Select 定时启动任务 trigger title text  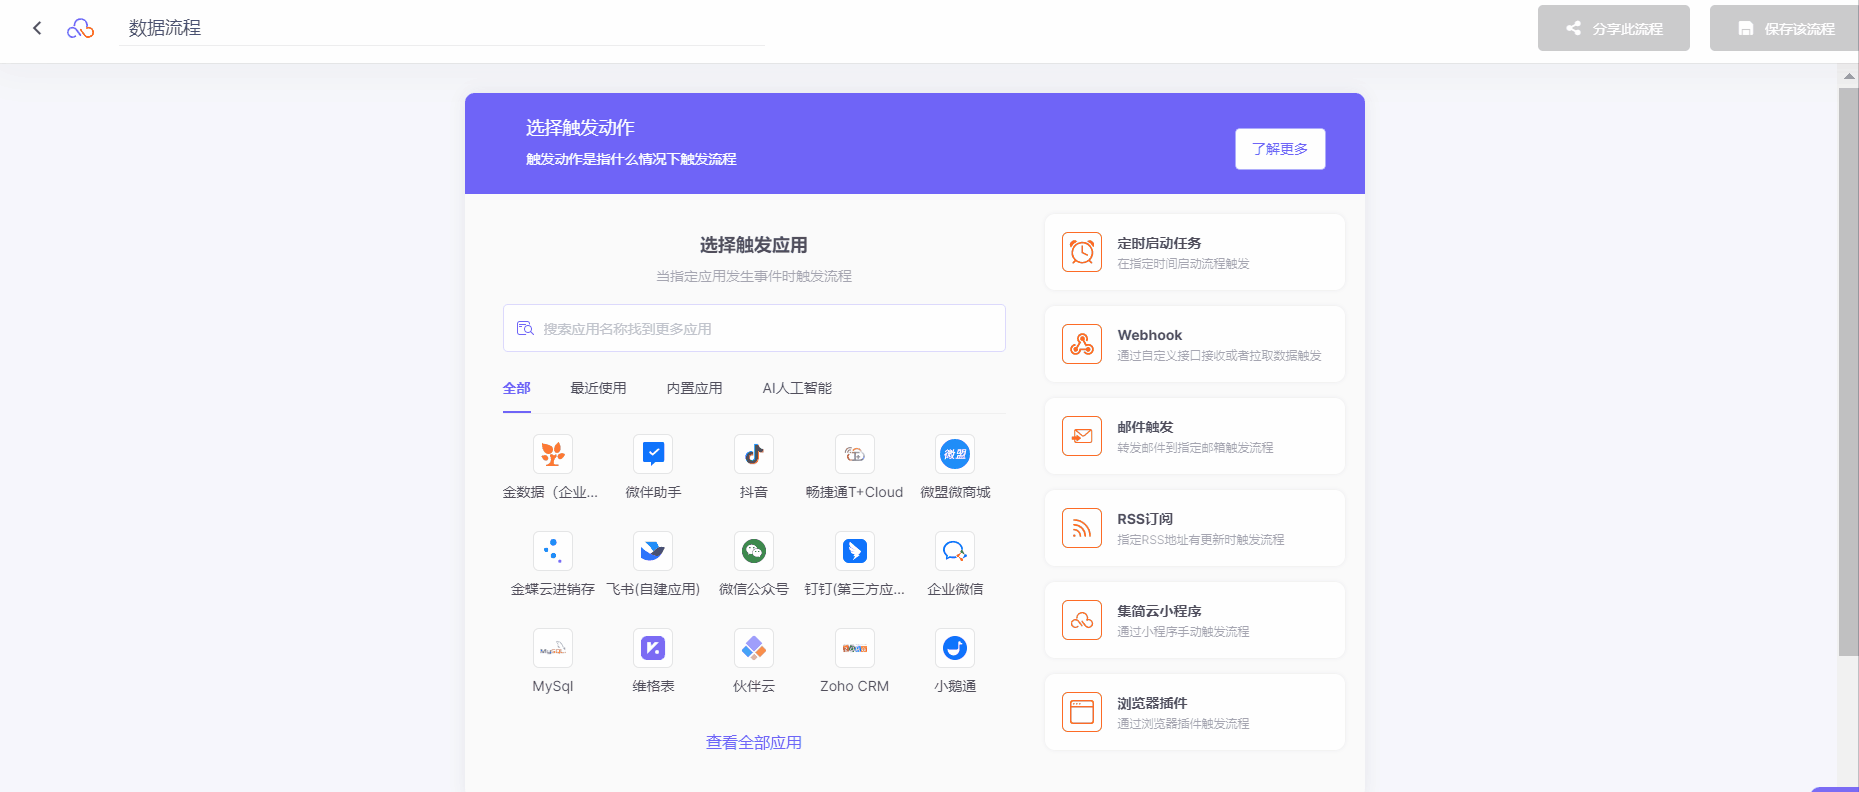[1159, 243]
